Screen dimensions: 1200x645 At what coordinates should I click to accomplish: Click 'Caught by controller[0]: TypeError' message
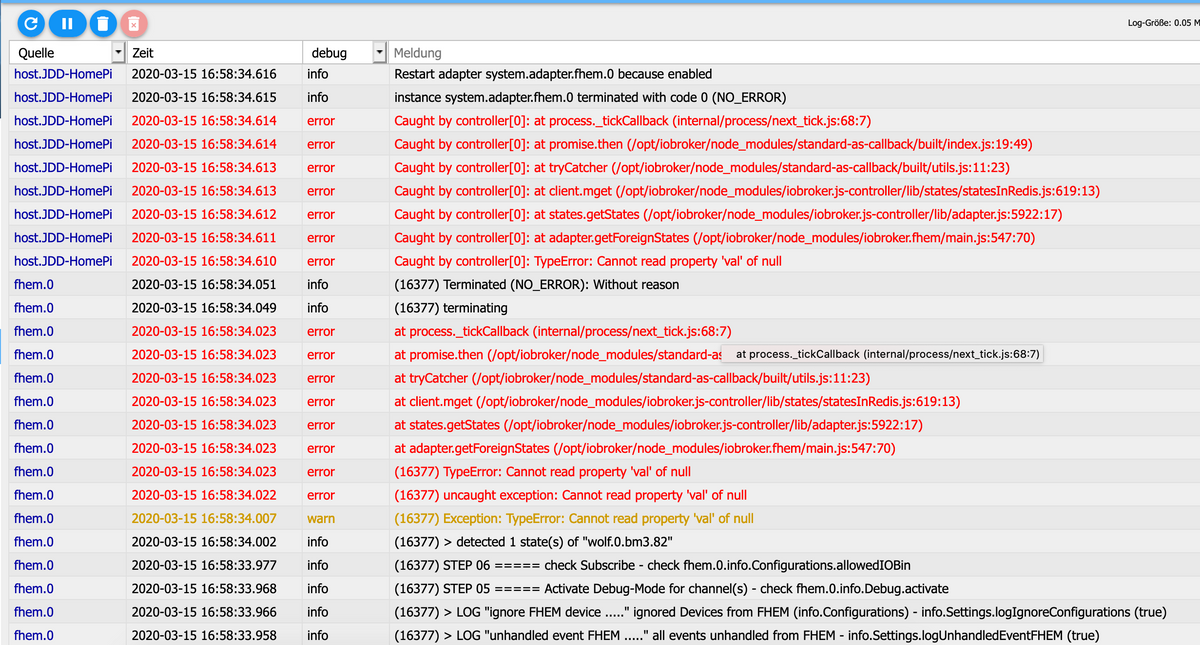(588, 261)
